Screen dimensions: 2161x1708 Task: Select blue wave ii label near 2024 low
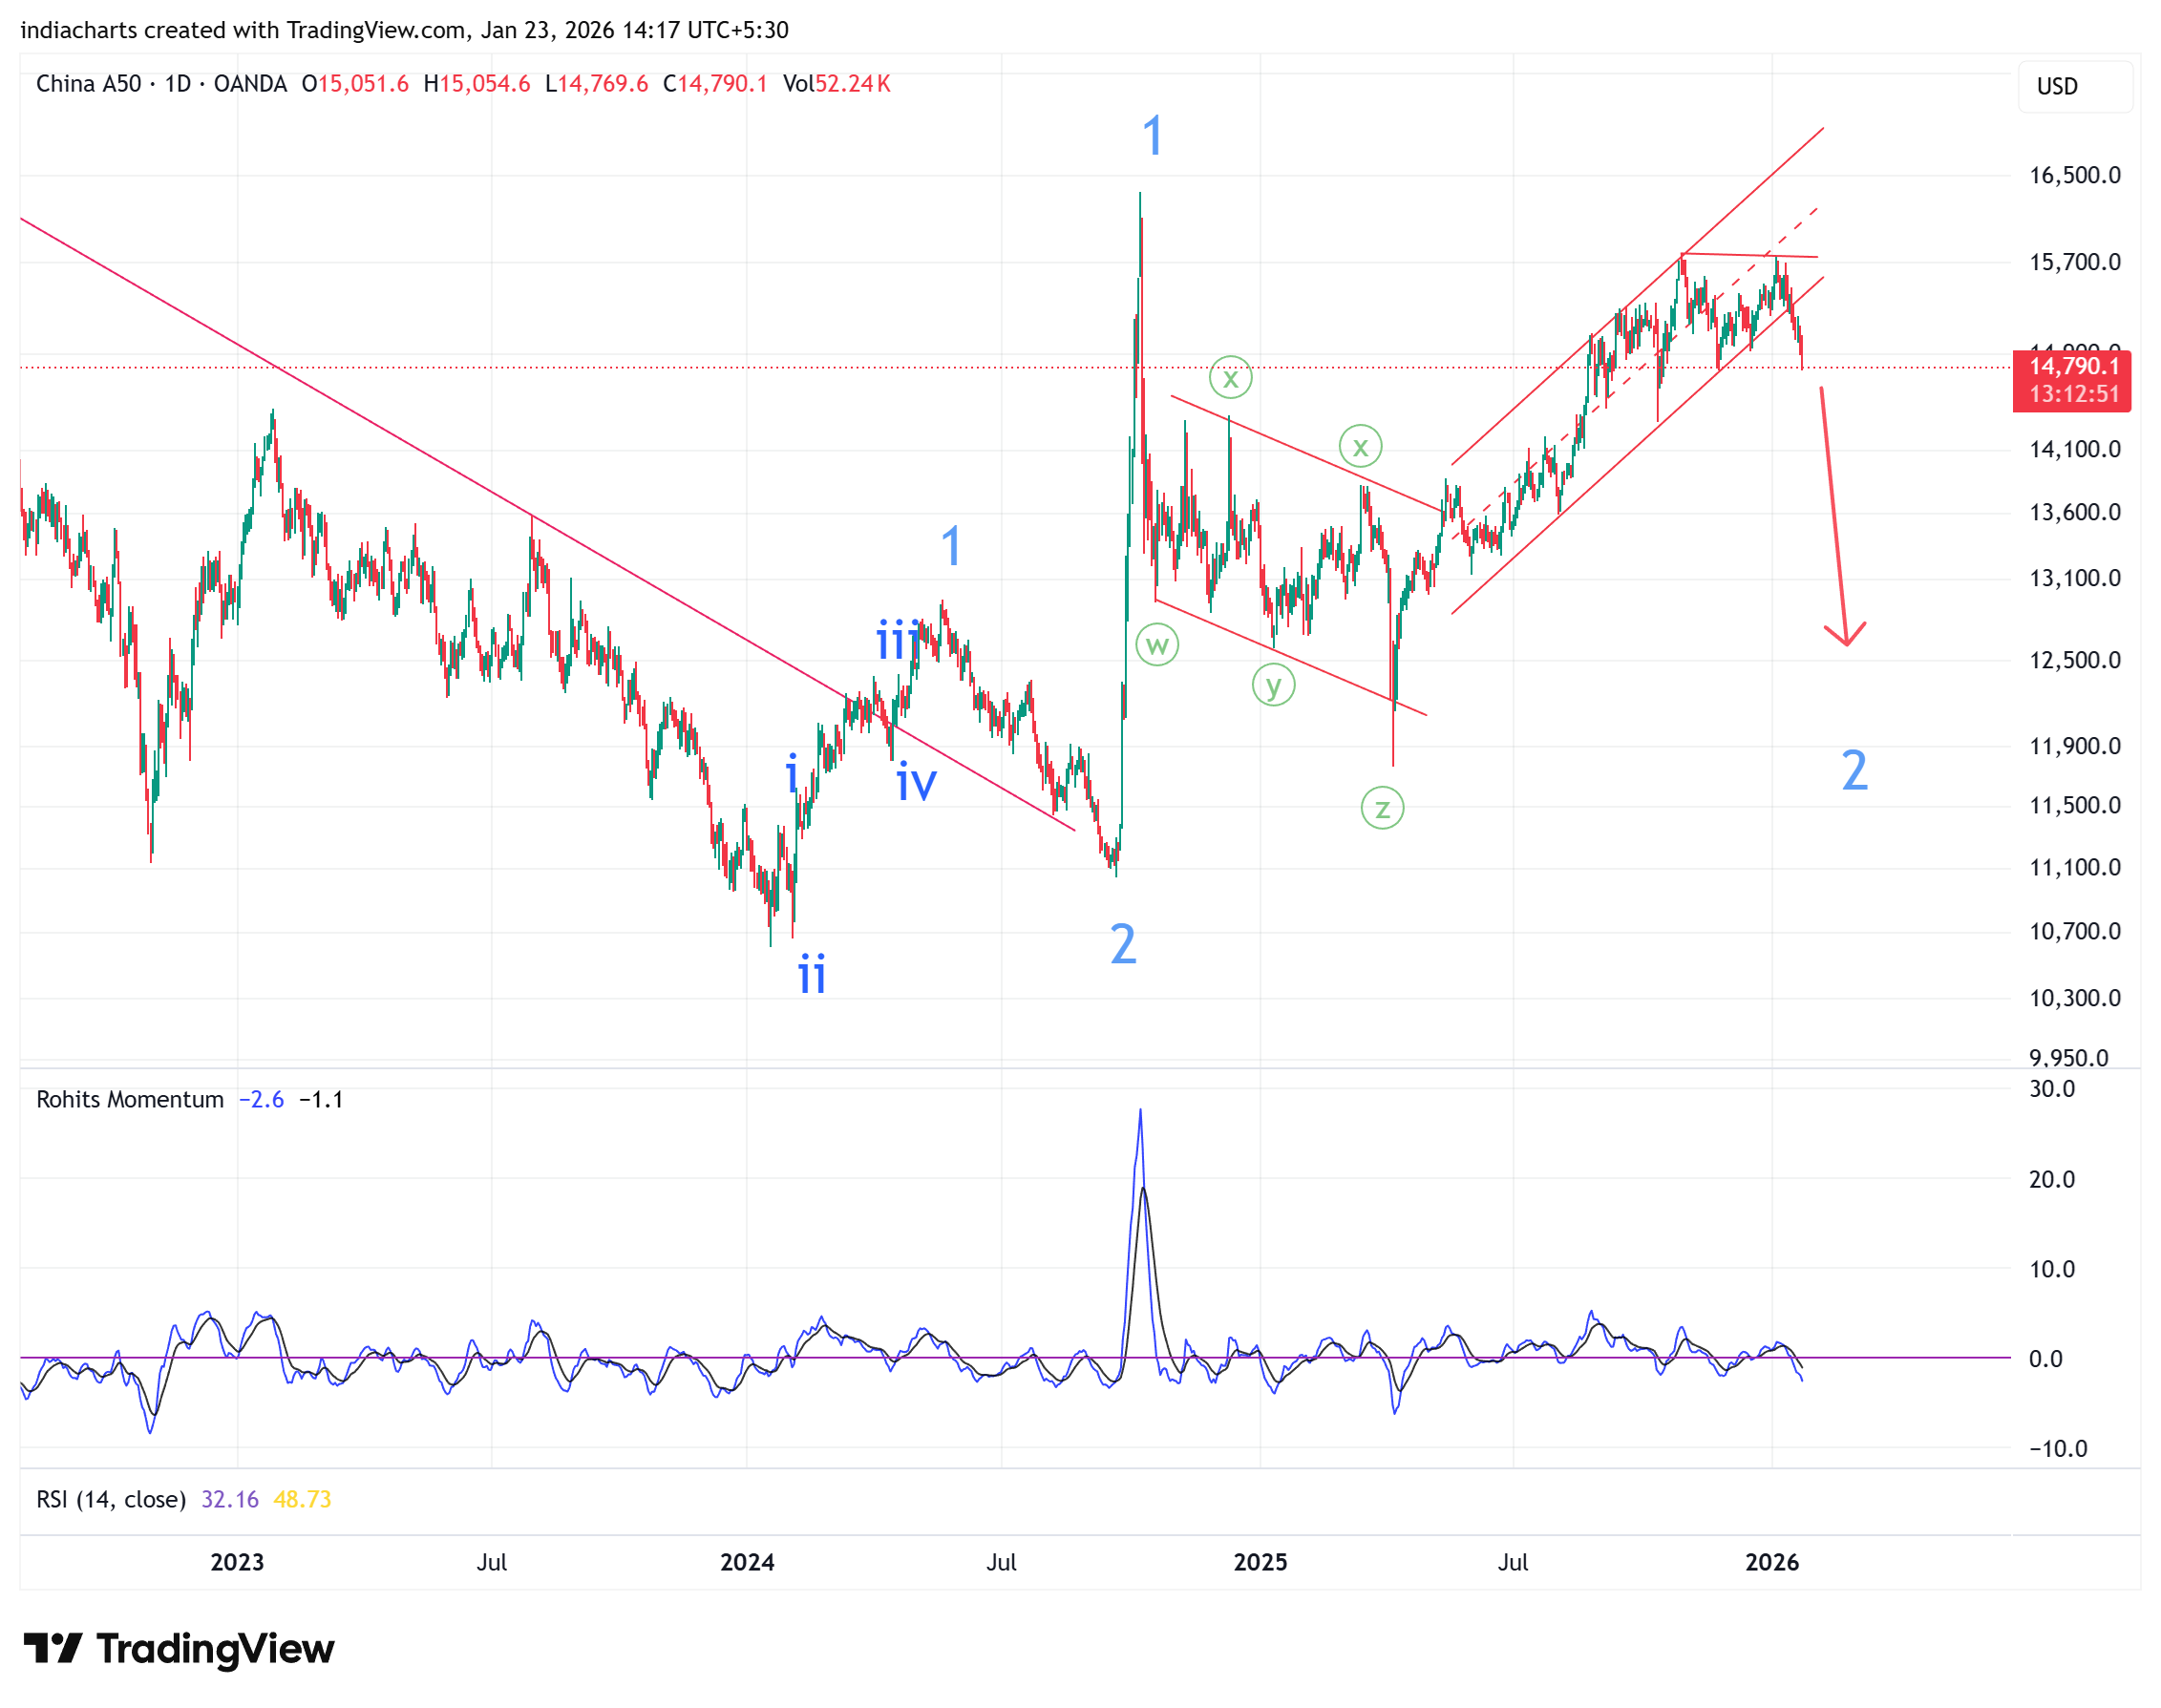click(x=812, y=974)
